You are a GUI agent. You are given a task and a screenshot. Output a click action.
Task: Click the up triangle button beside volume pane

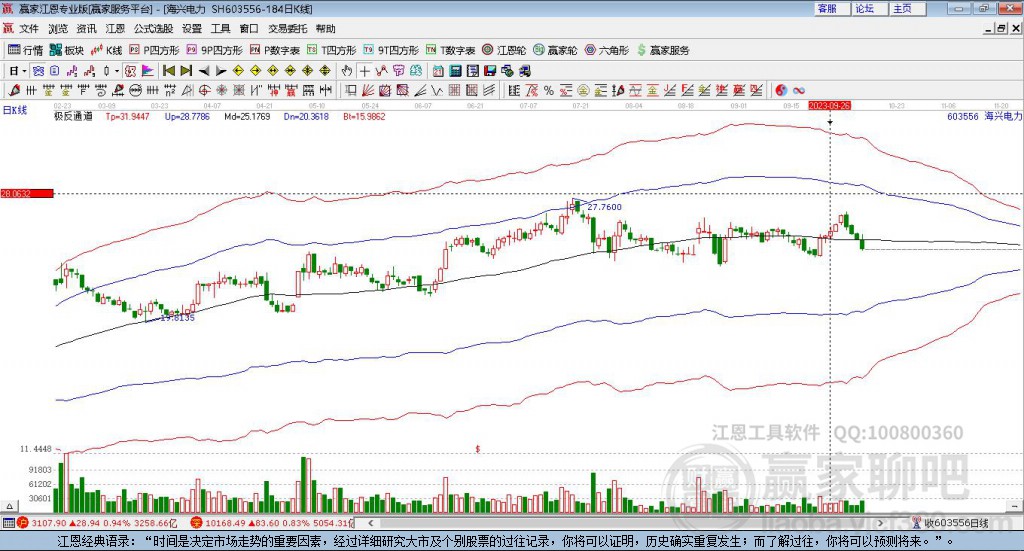(x=9, y=506)
